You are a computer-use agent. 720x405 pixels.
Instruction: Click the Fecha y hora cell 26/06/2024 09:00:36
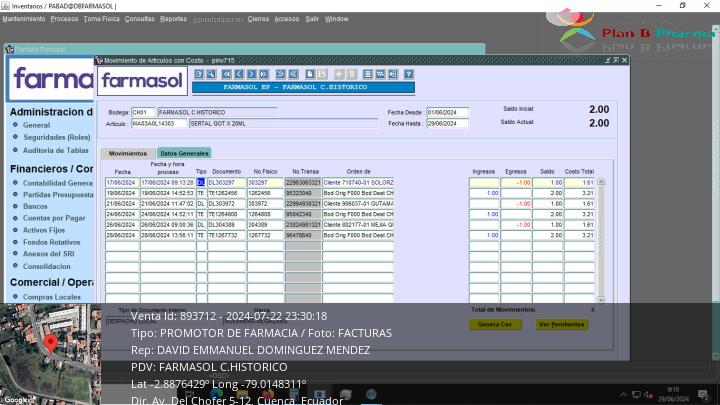coord(168,225)
